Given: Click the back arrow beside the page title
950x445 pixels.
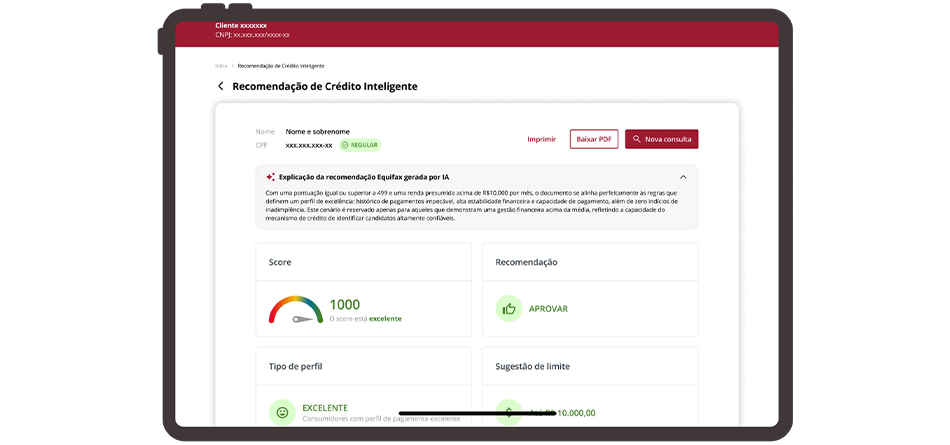Looking at the screenshot, I should (221, 86).
